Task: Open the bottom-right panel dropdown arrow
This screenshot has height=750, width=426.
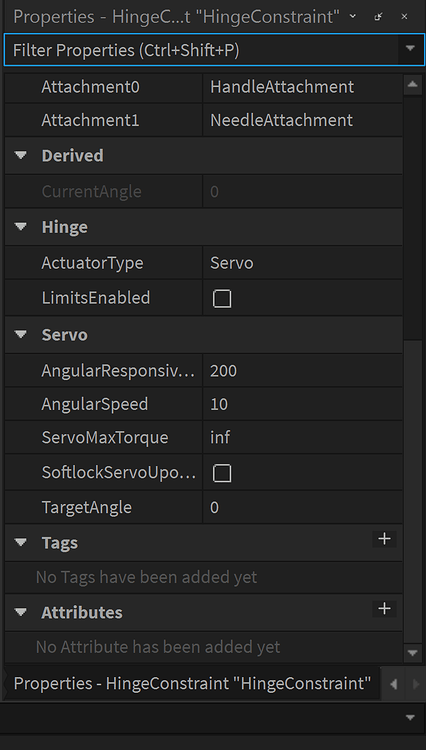Action: point(410,717)
